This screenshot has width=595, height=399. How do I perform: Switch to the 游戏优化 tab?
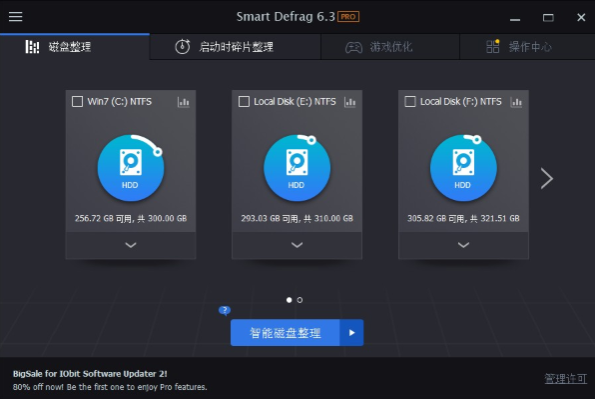coord(390,47)
